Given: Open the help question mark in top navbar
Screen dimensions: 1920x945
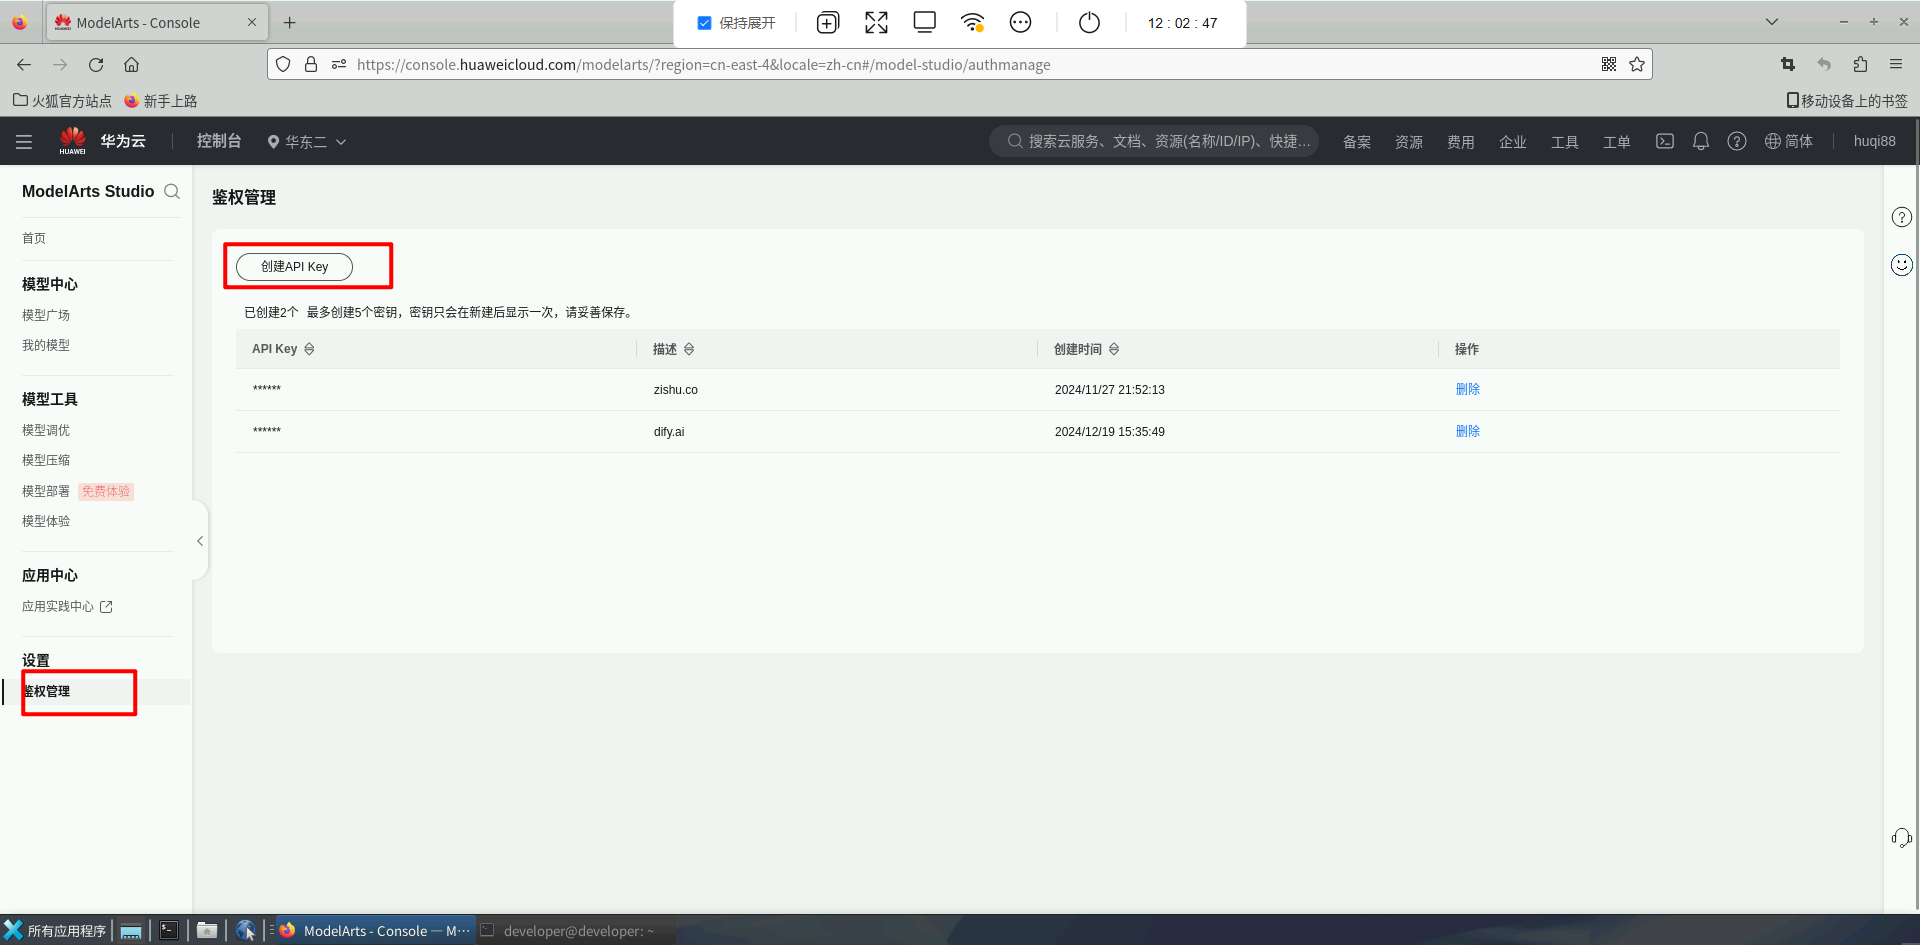Looking at the screenshot, I should [x=1737, y=141].
